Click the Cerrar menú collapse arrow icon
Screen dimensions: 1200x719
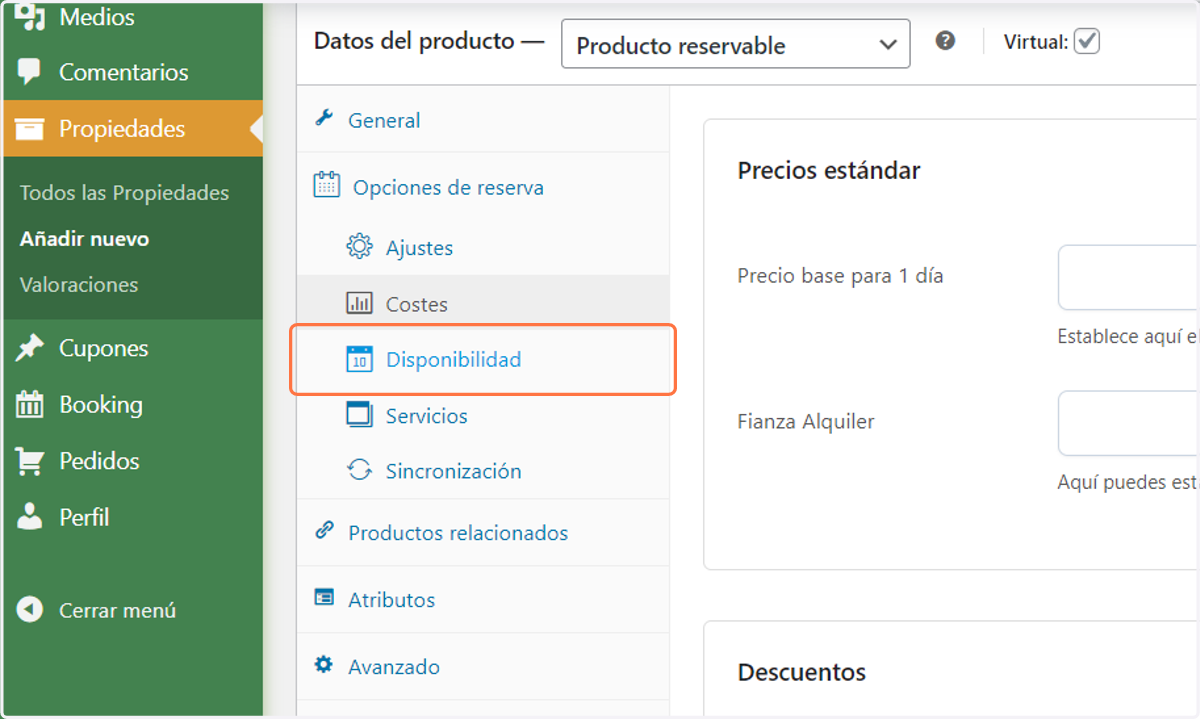(x=30, y=609)
